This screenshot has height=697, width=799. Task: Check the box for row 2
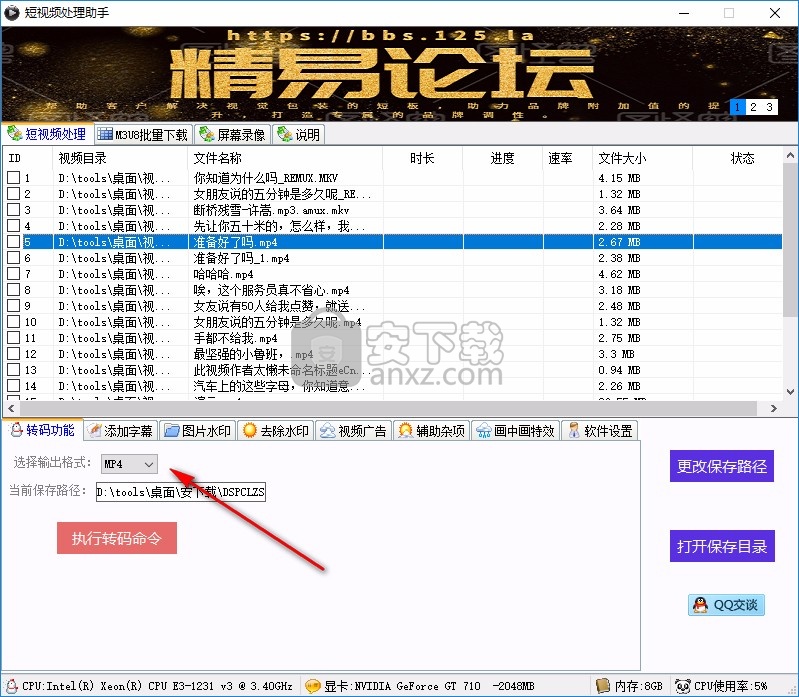coord(14,194)
